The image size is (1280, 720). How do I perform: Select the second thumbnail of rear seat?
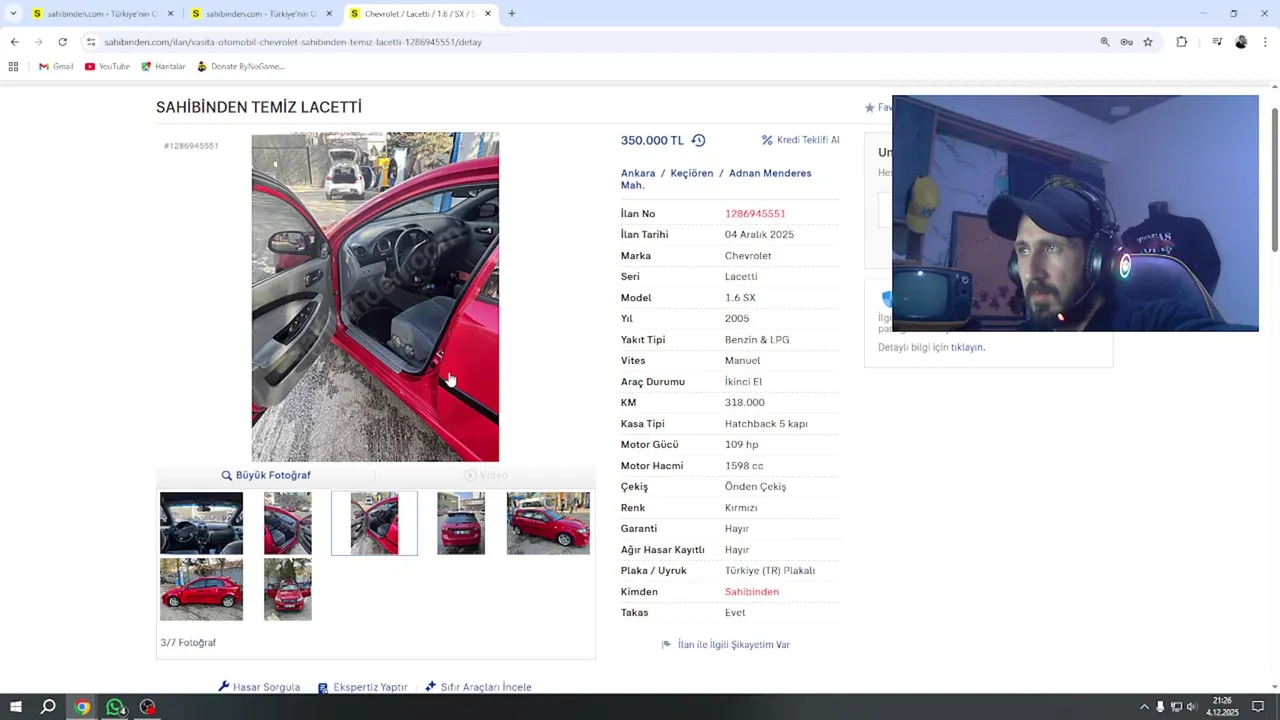(288, 523)
